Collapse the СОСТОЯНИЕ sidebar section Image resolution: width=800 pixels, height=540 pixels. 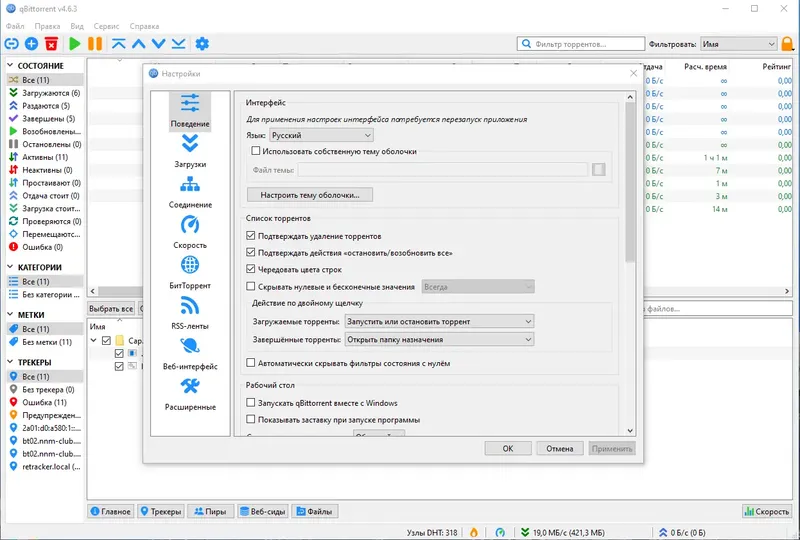(10, 65)
